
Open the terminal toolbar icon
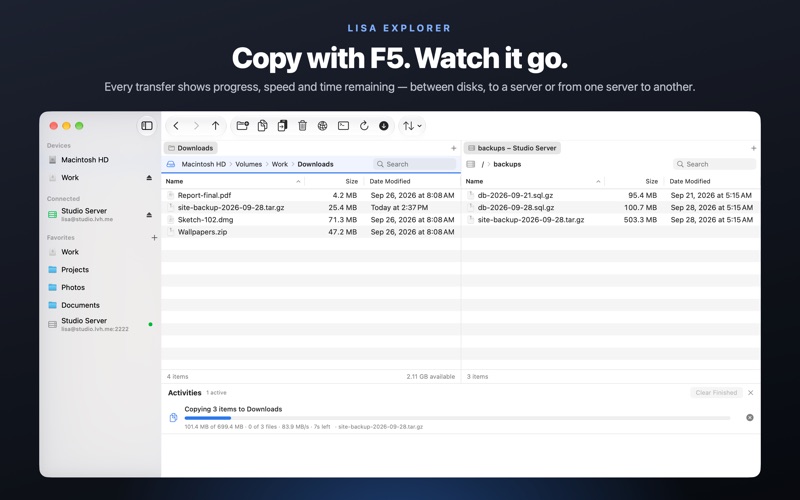(343, 126)
